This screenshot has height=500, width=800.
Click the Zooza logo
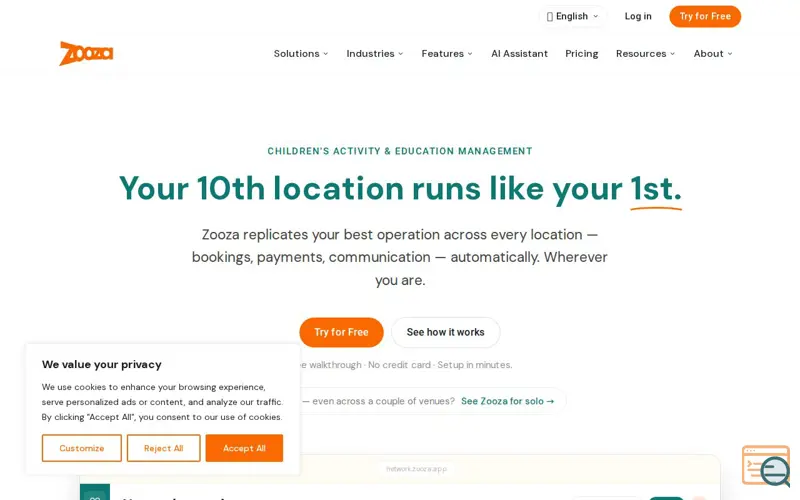click(86, 53)
